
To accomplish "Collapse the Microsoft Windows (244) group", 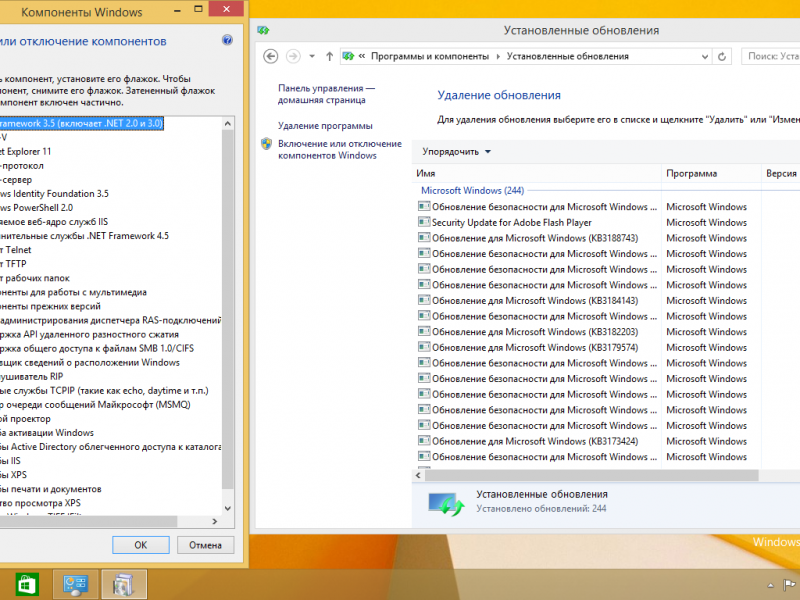I will pos(472,190).
